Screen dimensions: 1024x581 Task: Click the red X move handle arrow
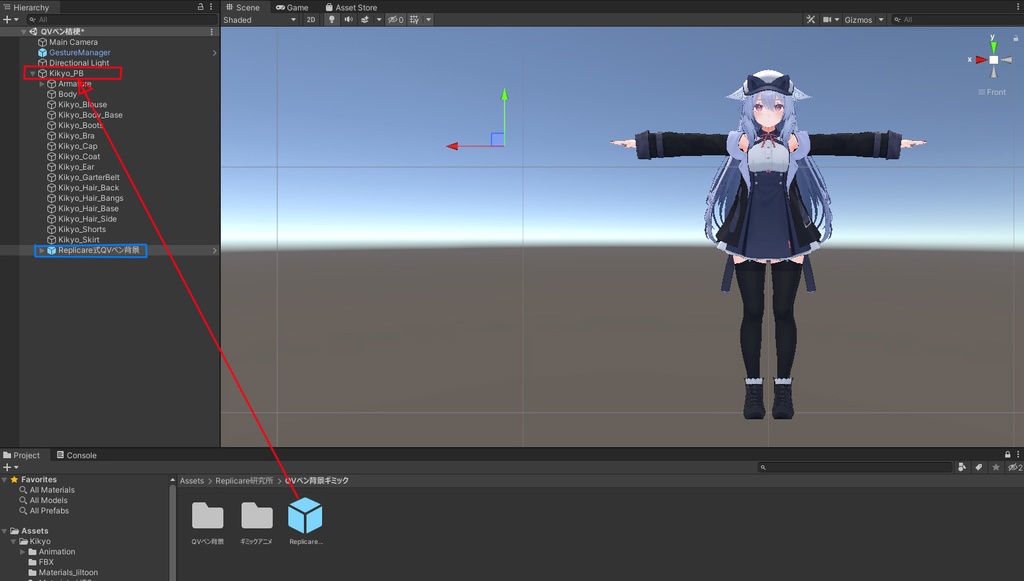point(452,146)
